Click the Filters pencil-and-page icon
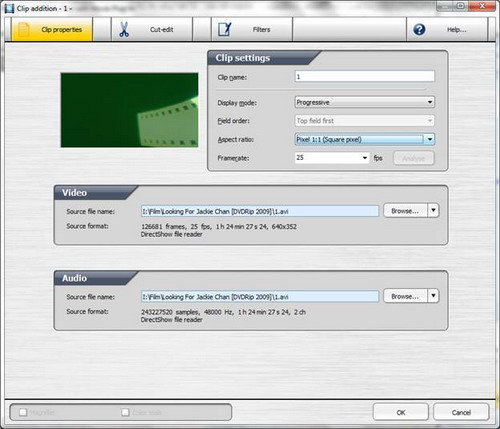 click(224, 29)
